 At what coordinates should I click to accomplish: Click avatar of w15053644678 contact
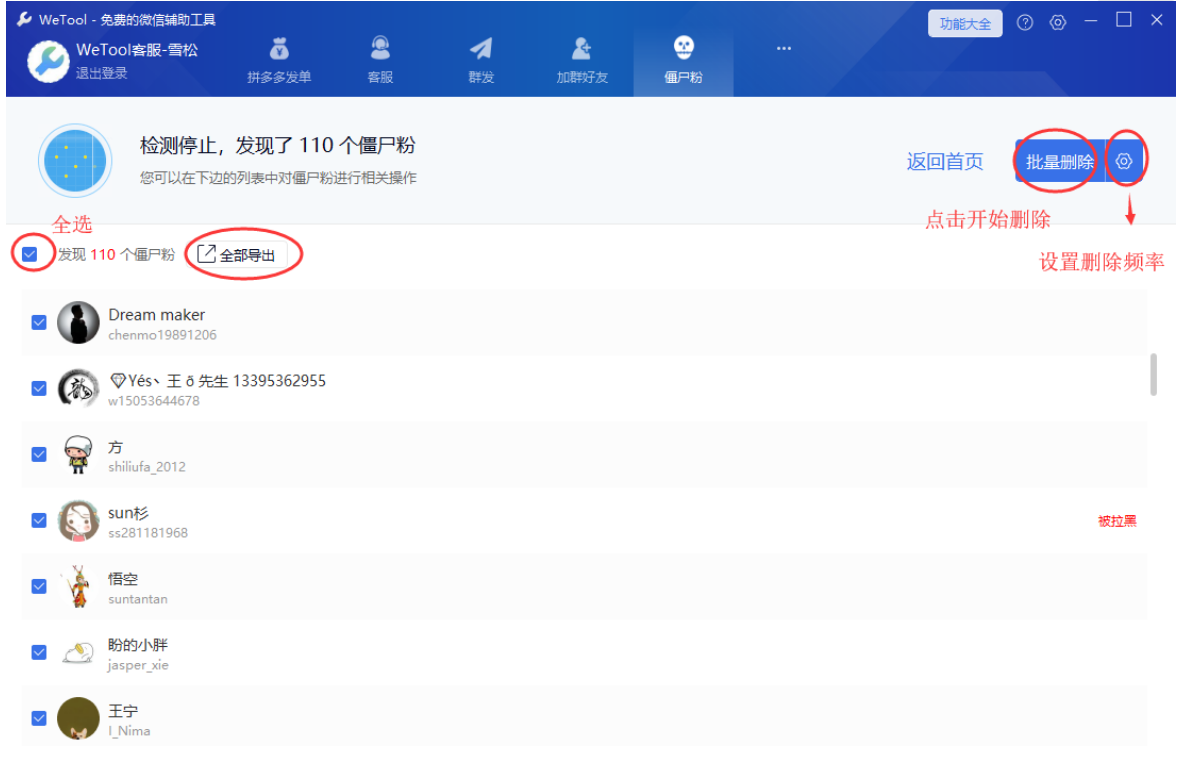[78, 389]
